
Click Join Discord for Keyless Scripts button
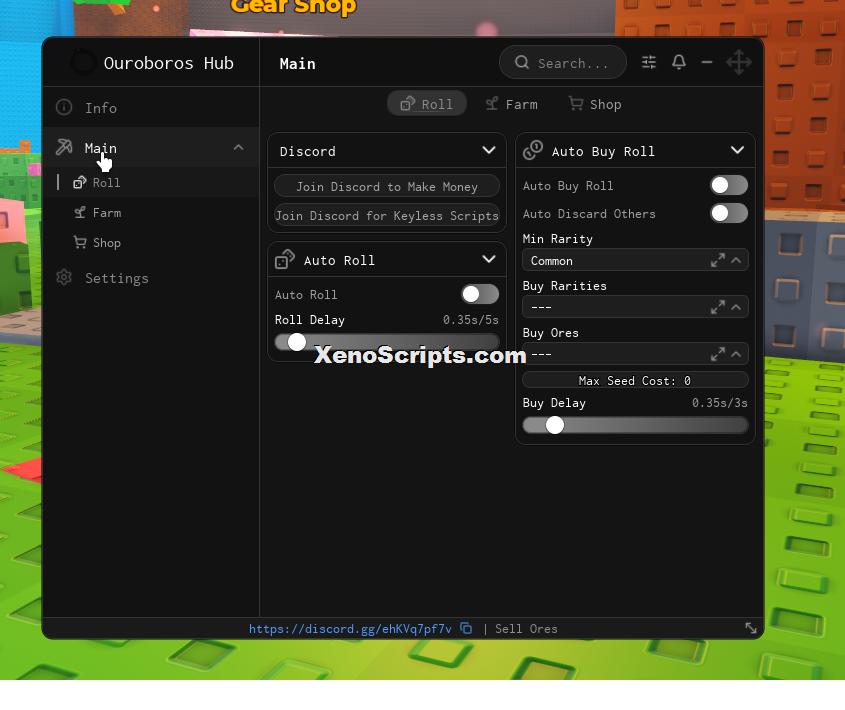pyautogui.click(x=387, y=216)
